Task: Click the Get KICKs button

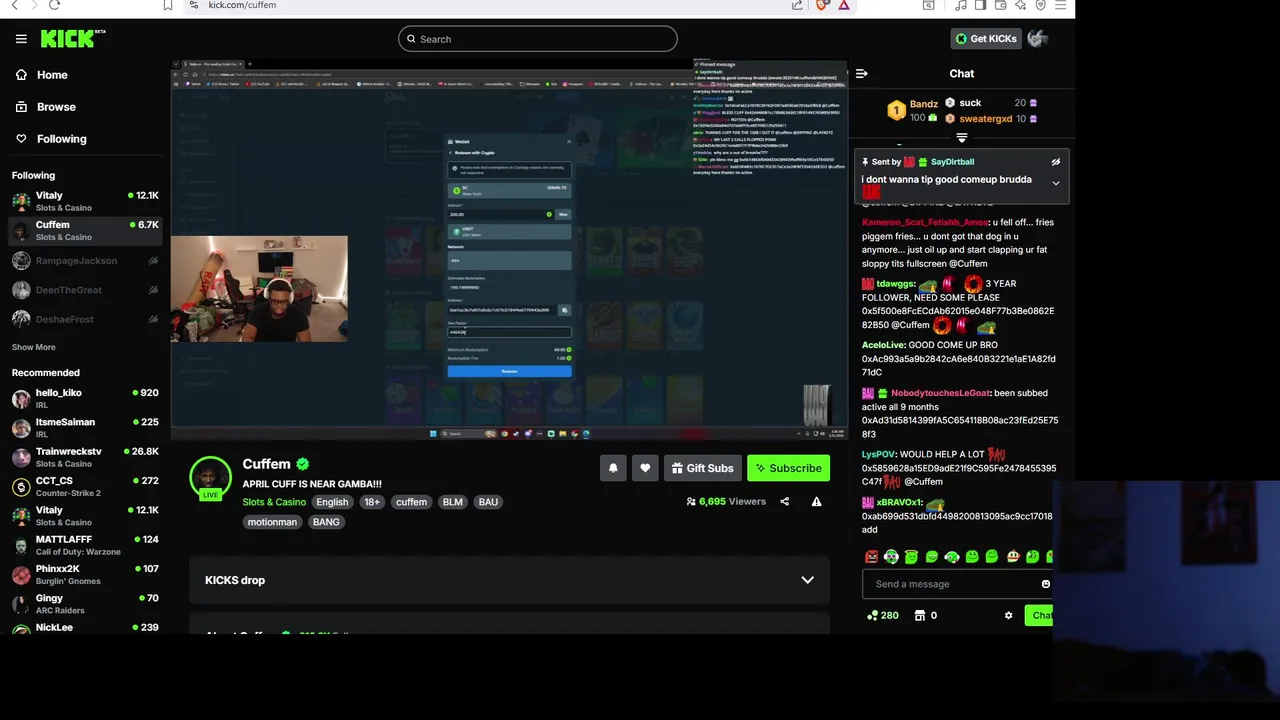Action: 986,39
